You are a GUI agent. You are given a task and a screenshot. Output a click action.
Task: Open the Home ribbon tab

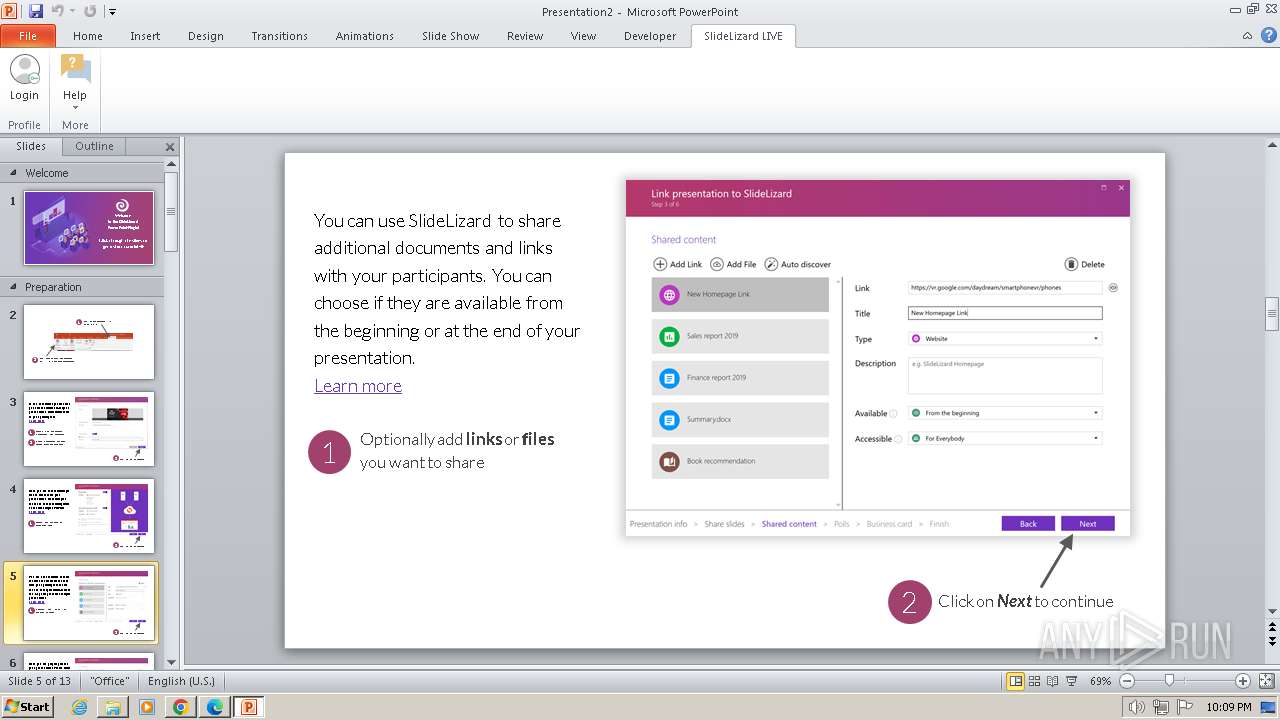pyautogui.click(x=88, y=36)
